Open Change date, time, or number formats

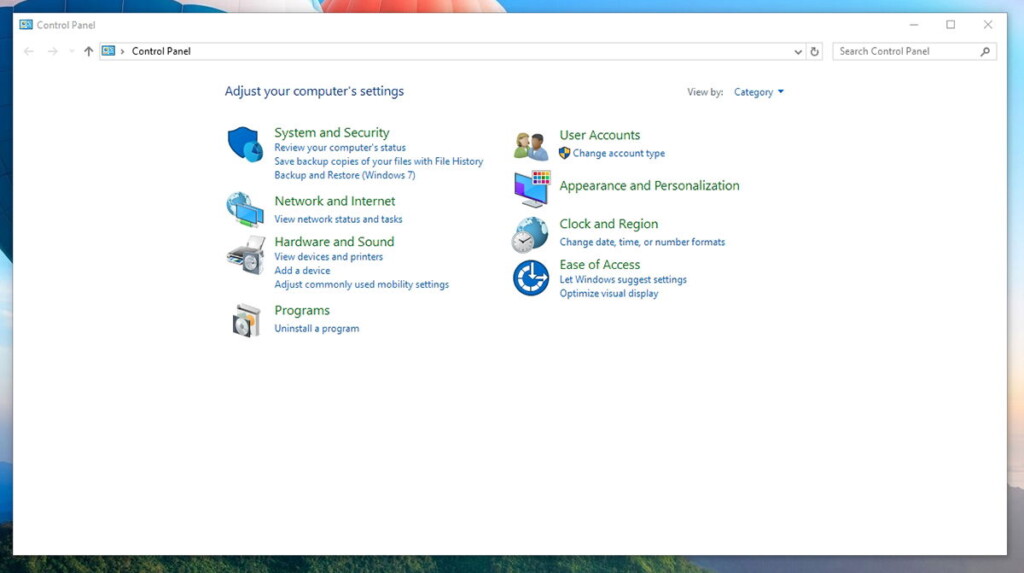point(642,242)
